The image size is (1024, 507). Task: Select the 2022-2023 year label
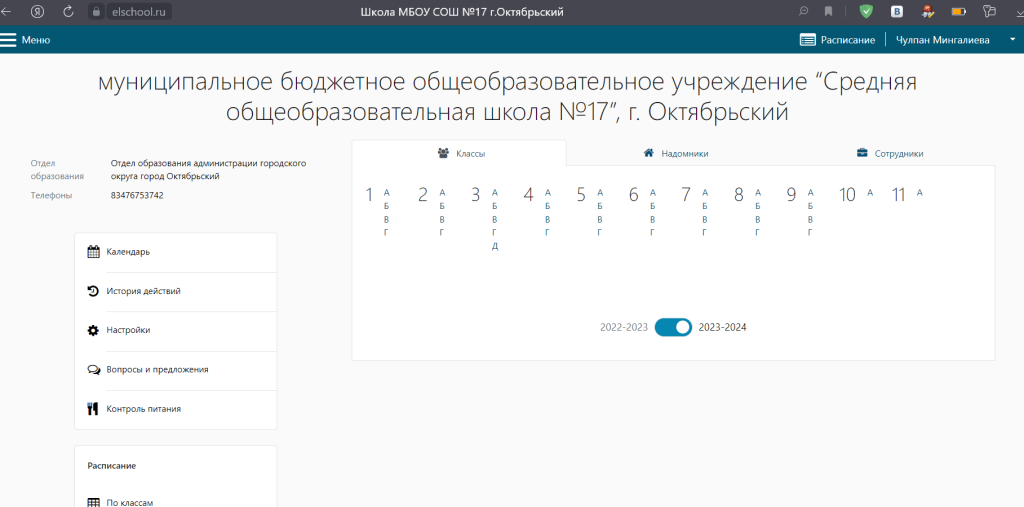624,327
